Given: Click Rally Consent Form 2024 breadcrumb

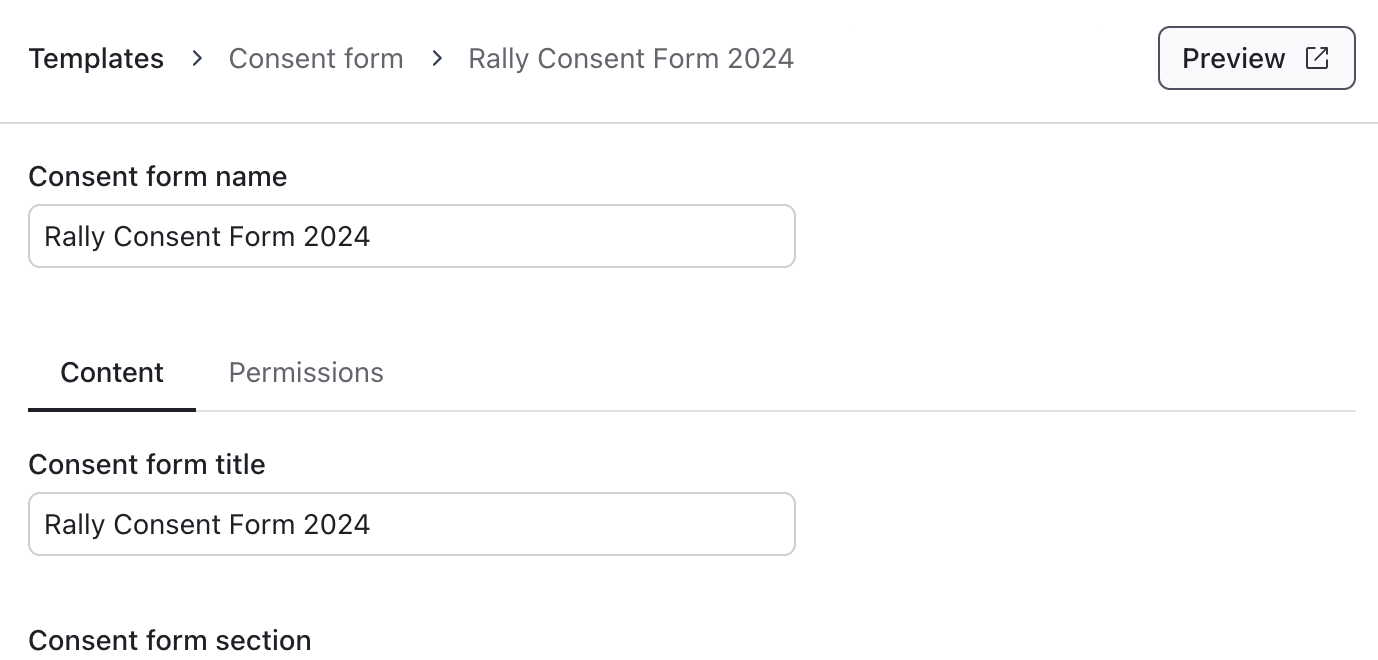Looking at the screenshot, I should point(631,59).
